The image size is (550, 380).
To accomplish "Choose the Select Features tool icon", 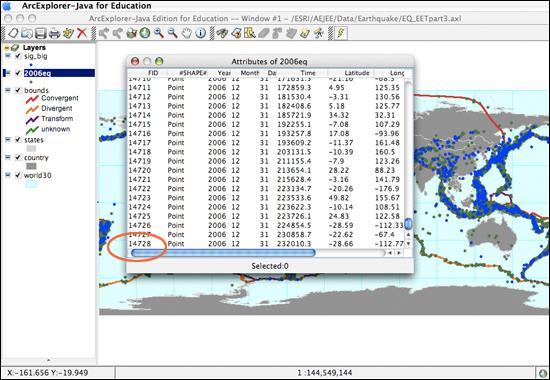I will (249, 33).
